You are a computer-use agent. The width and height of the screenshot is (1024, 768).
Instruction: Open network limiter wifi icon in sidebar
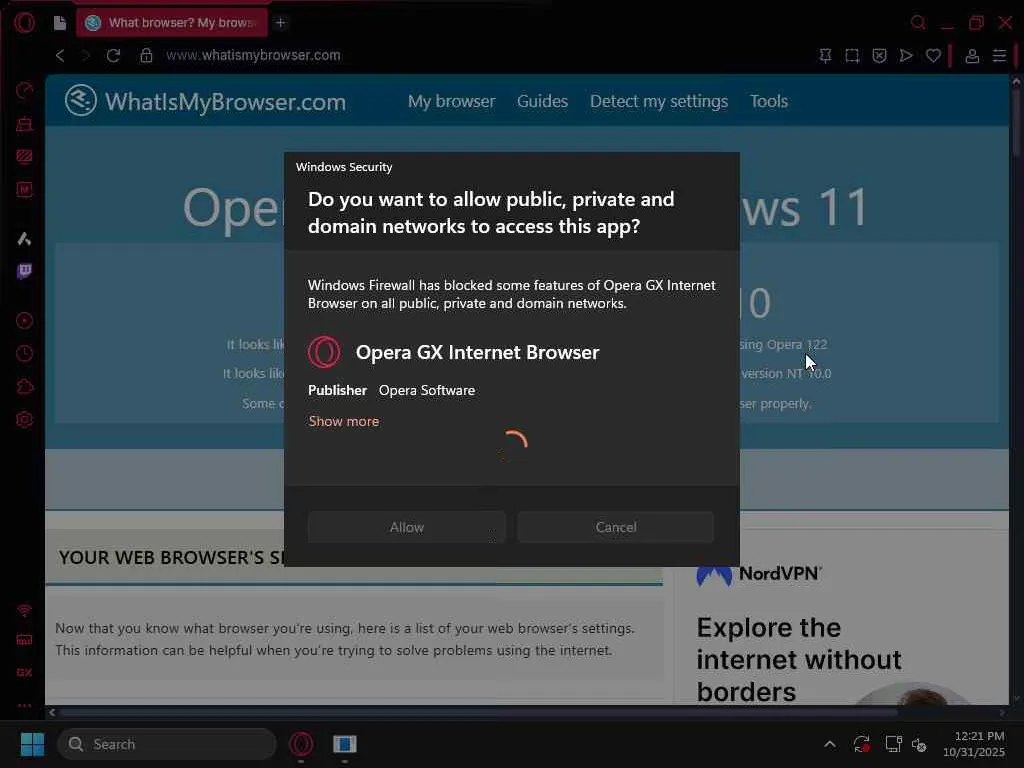coord(24,611)
